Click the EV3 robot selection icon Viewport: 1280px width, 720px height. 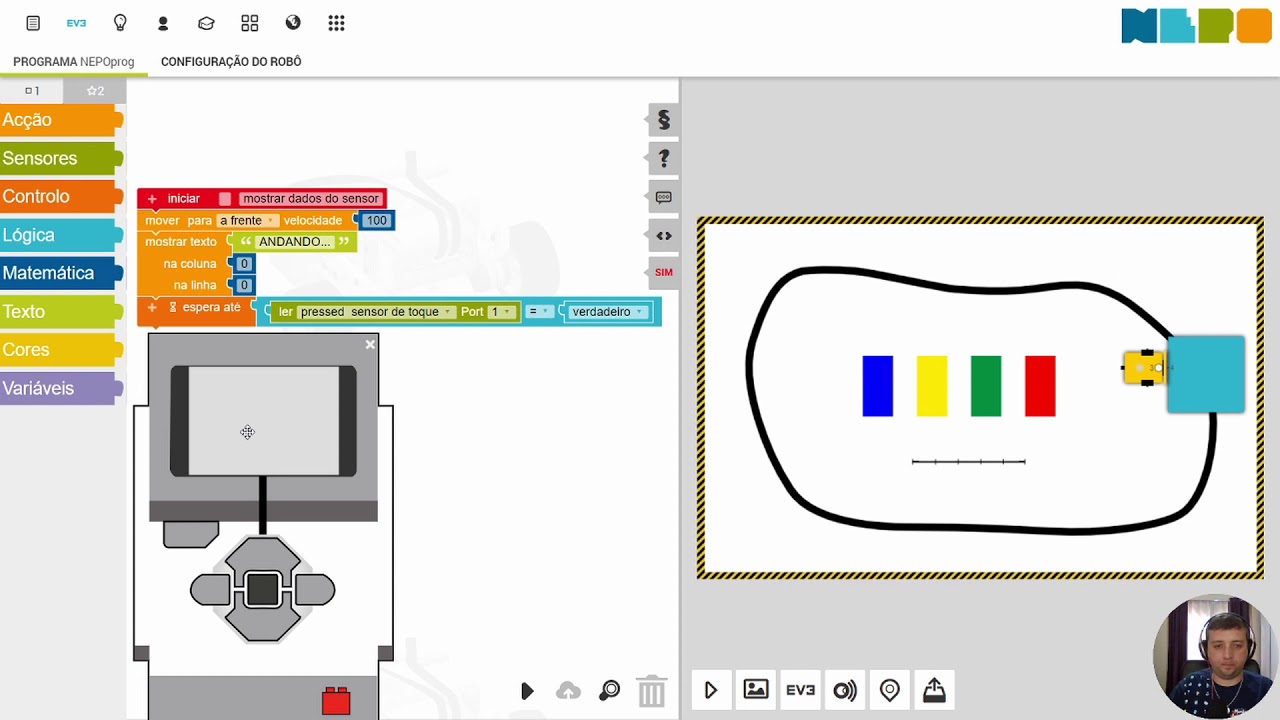(x=76, y=23)
